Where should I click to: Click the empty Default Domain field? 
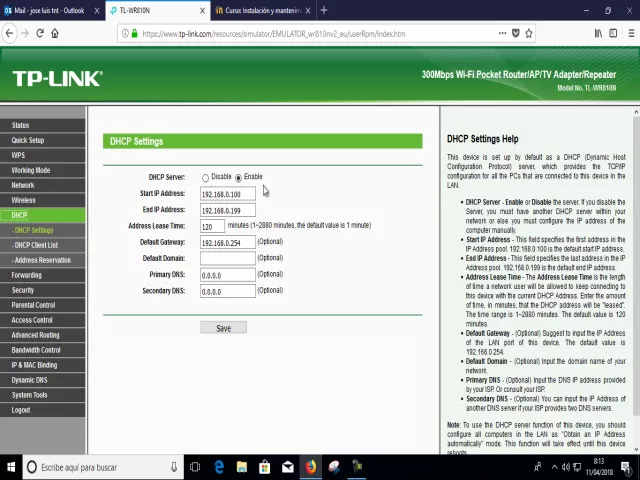[228, 258]
